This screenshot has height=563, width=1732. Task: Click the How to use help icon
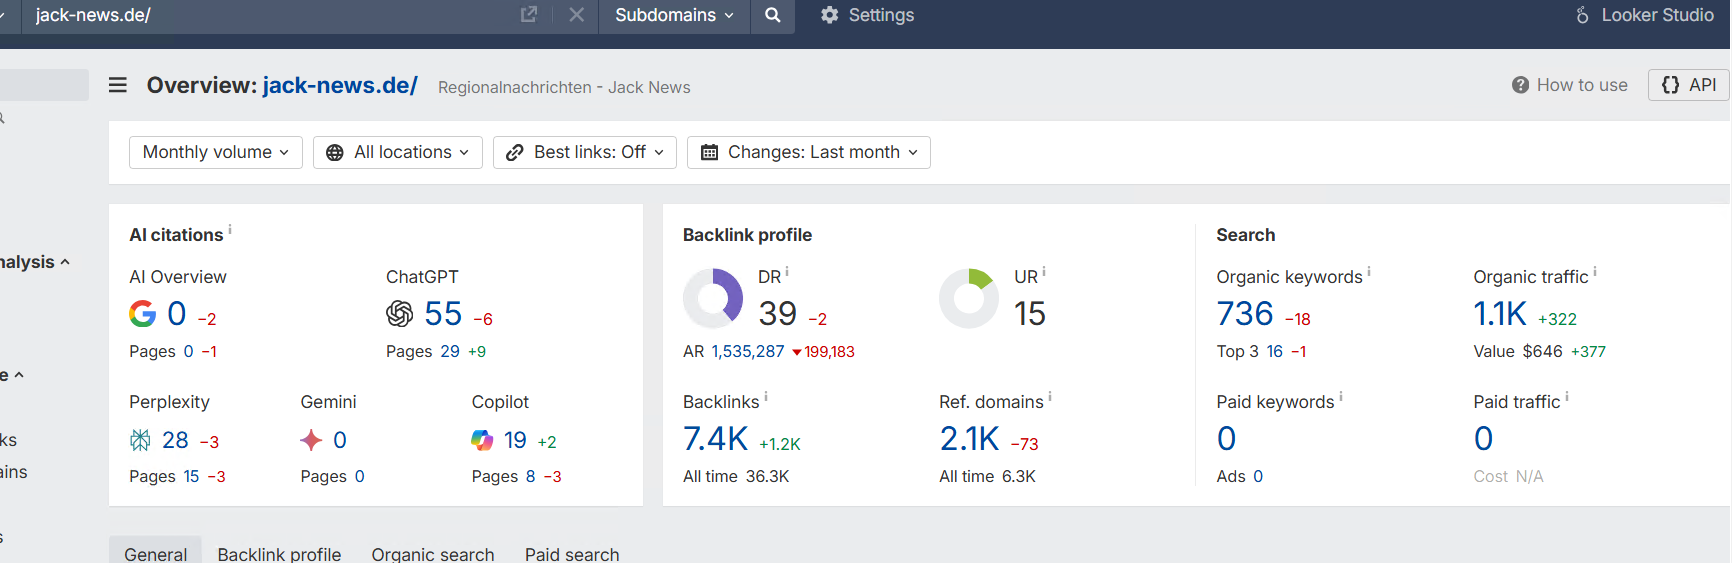pyautogui.click(x=1520, y=86)
